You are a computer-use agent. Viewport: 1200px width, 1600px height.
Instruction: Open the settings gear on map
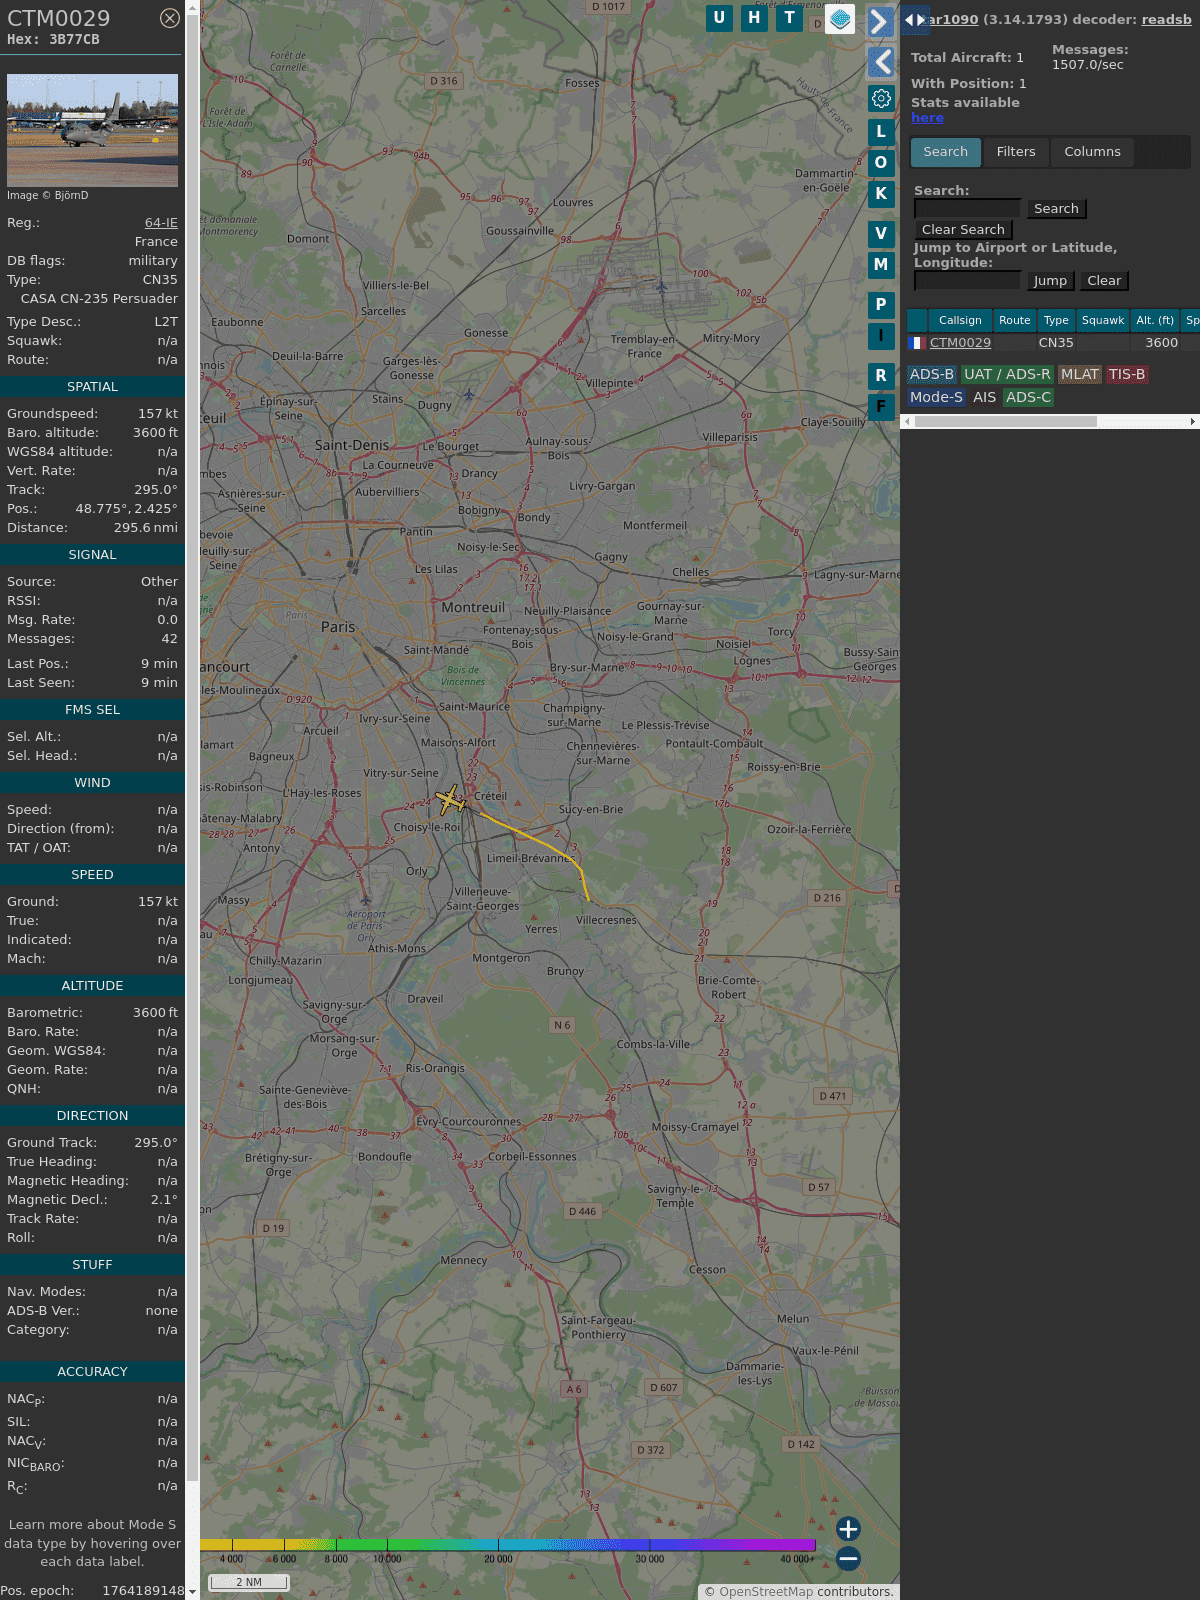[881, 98]
